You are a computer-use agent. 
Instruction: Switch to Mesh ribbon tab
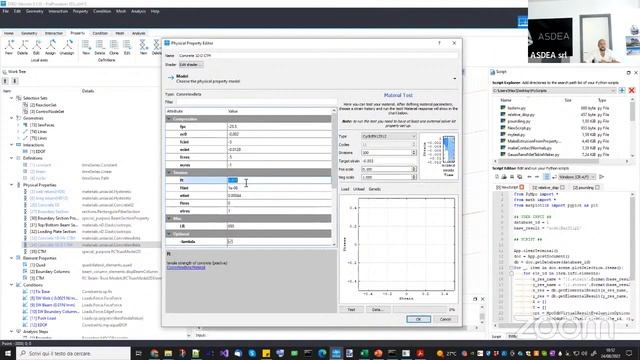(120, 33)
